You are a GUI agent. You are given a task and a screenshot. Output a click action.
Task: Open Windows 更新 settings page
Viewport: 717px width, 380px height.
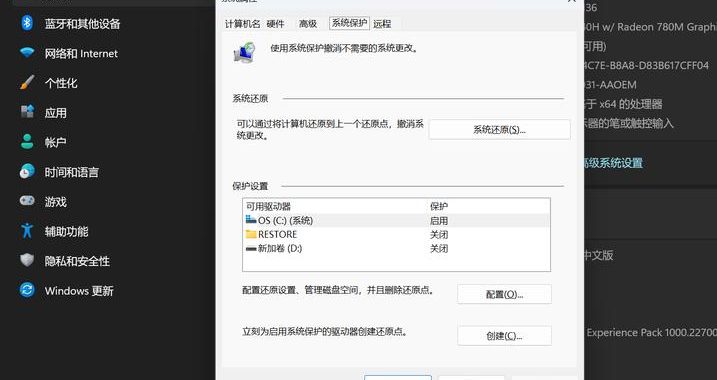tap(79, 291)
